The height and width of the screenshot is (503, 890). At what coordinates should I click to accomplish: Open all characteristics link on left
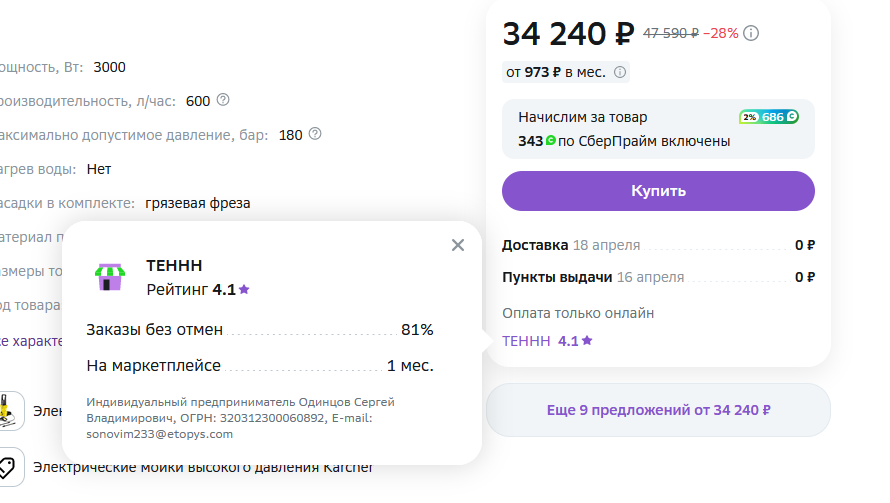[31, 341]
